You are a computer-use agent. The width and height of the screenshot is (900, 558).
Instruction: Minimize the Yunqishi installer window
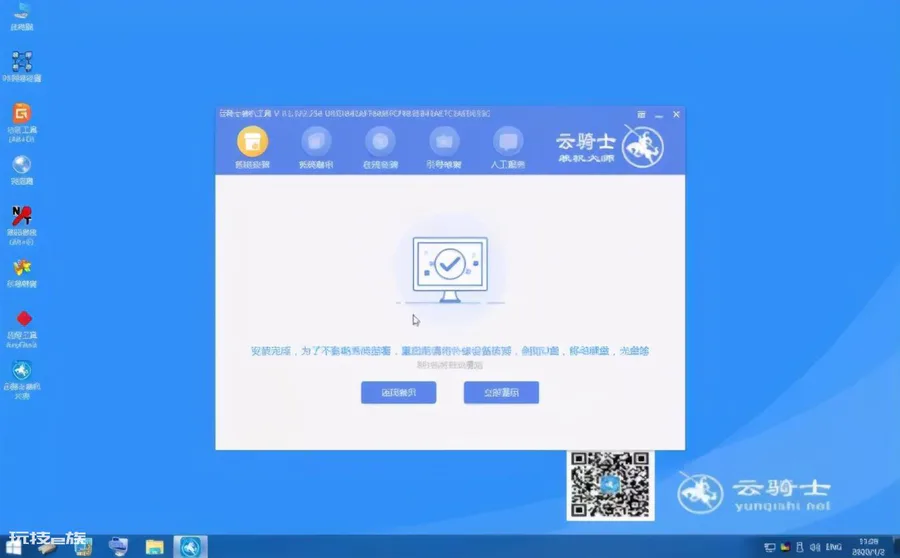pyautogui.click(x=659, y=115)
